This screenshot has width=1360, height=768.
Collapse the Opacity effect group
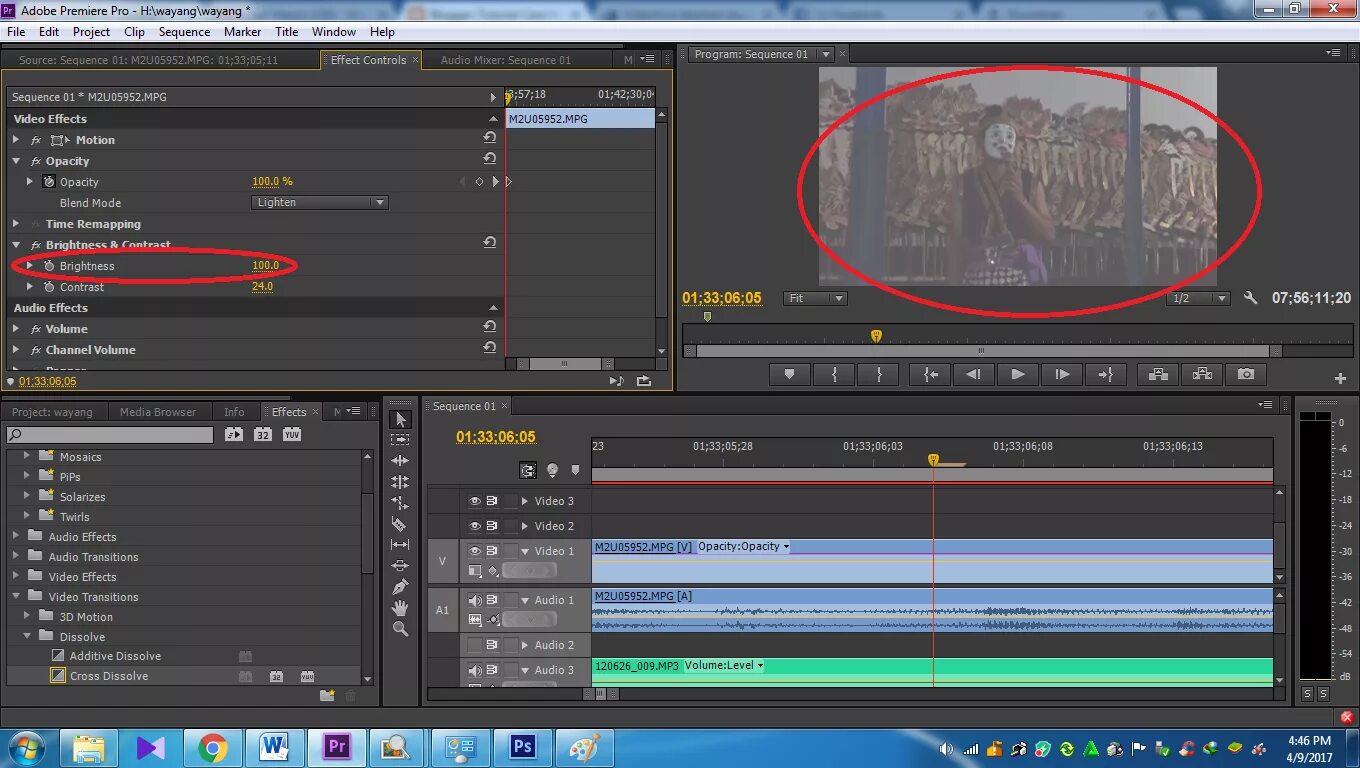point(16,161)
